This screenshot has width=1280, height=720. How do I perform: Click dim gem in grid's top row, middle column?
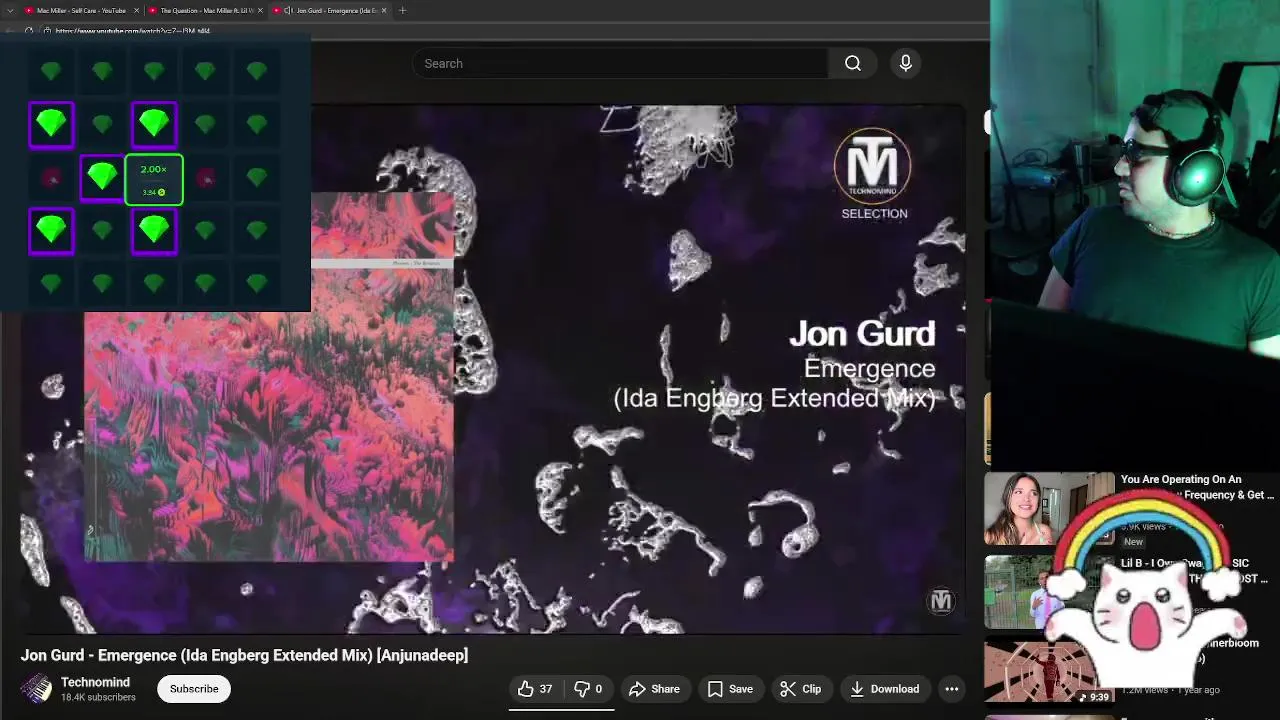pyautogui.click(x=154, y=71)
